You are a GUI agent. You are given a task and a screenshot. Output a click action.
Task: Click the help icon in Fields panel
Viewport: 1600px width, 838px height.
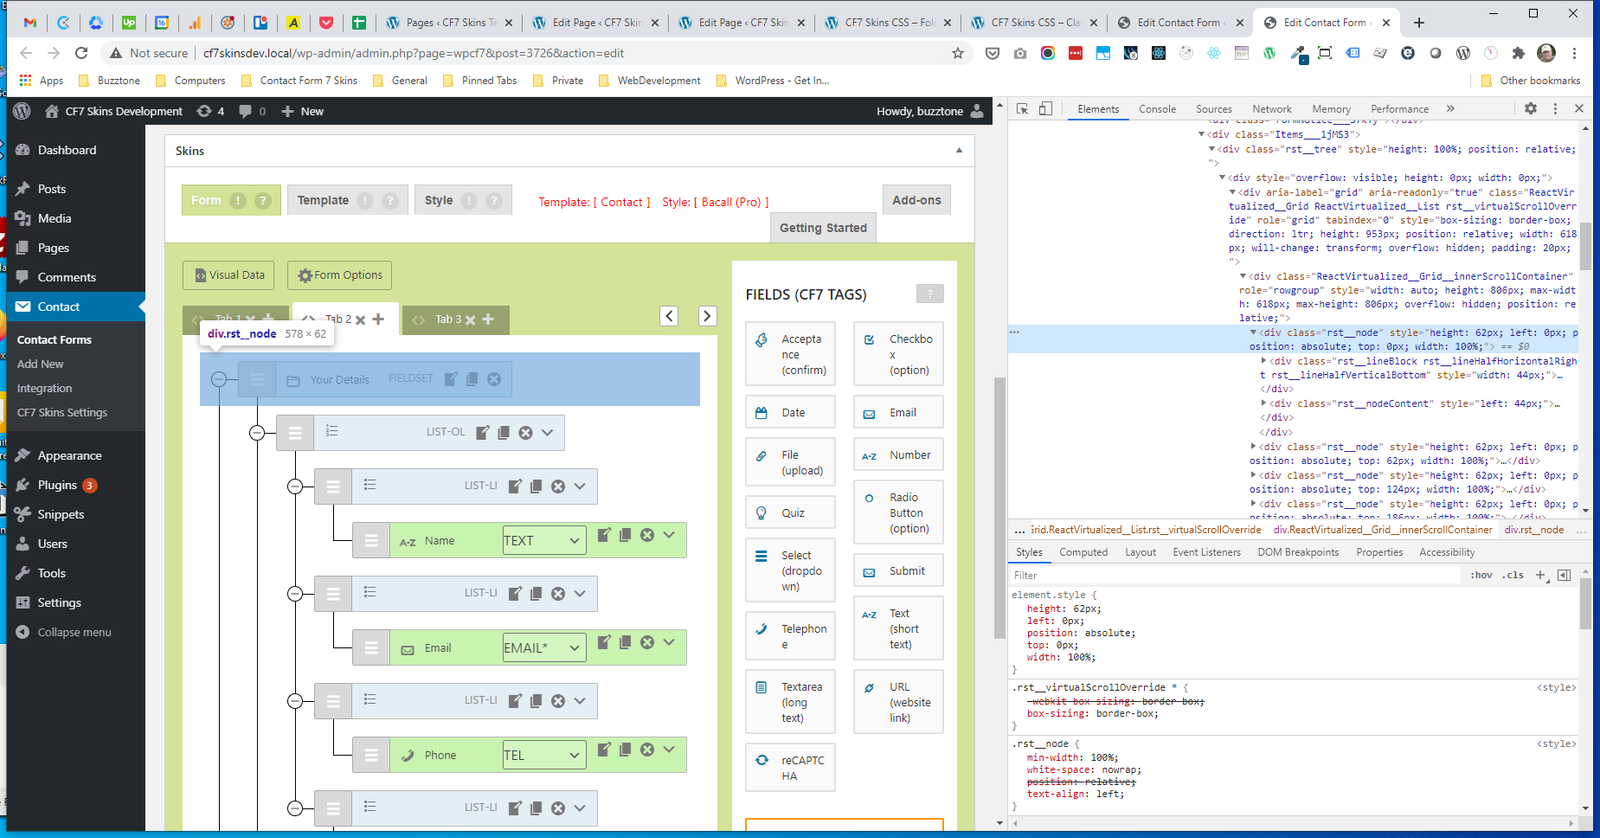tap(929, 294)
